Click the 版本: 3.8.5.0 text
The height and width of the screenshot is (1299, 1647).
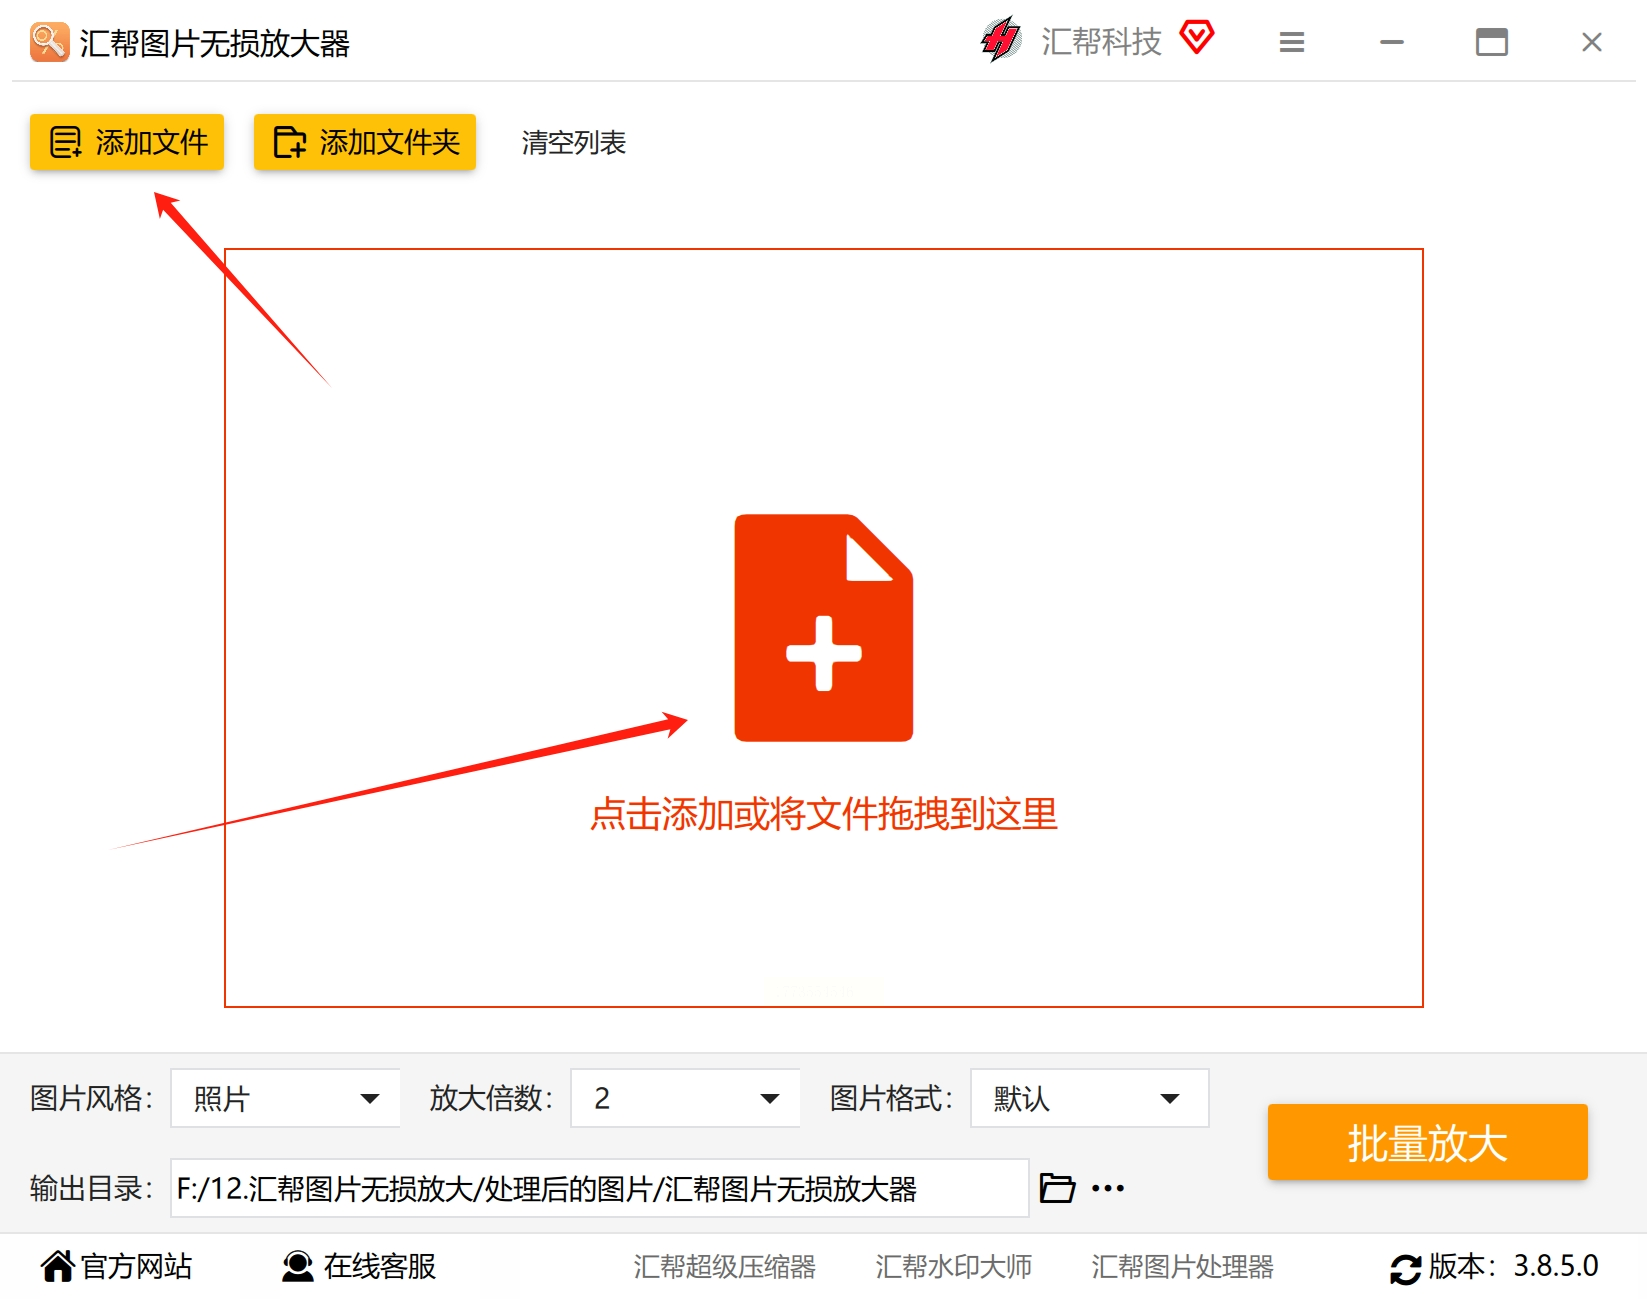[1514, 1266]
